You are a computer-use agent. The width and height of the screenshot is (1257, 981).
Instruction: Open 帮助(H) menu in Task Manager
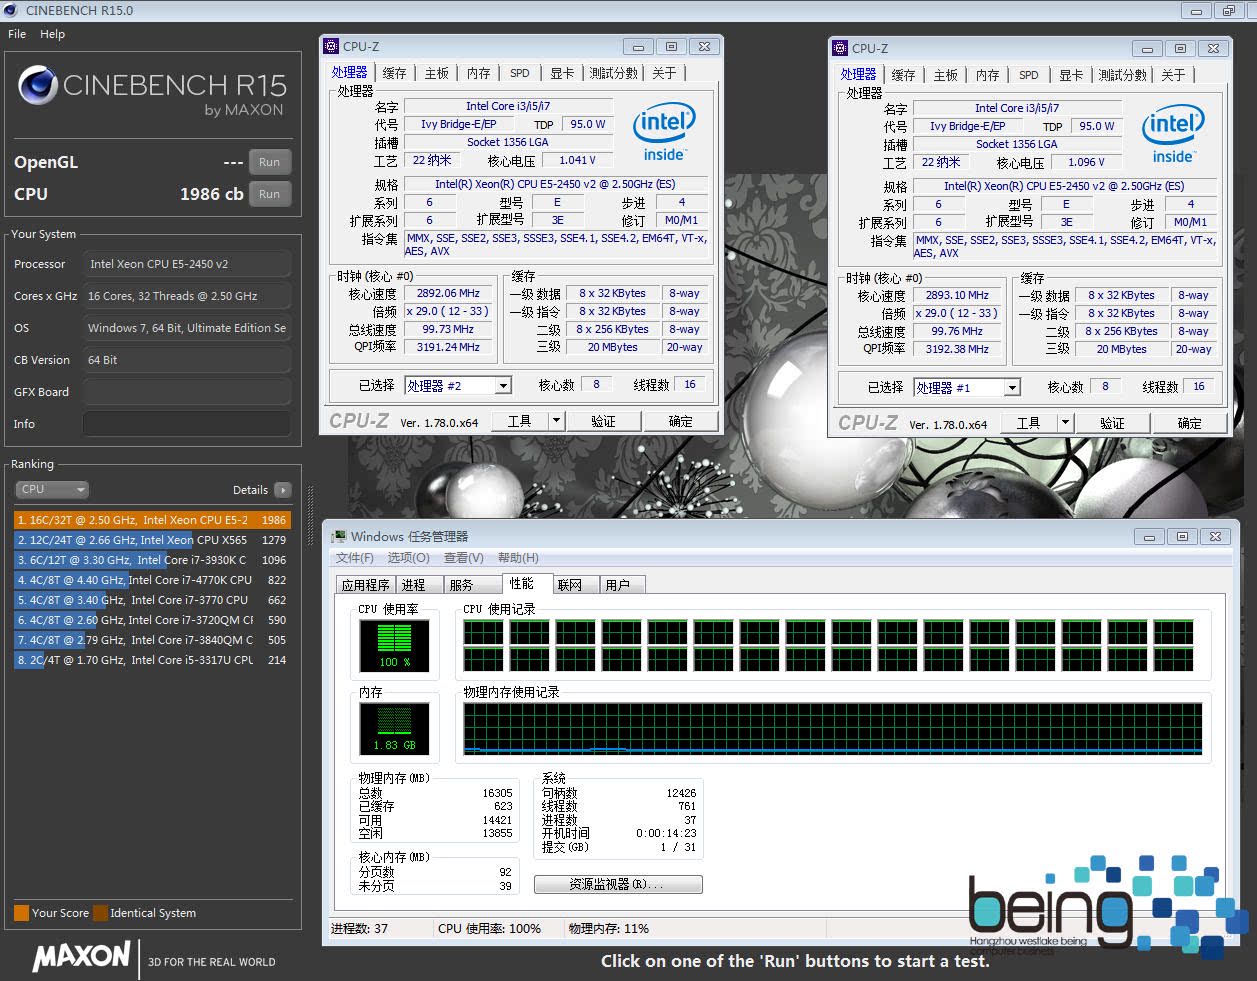click(x=518, y=558)
